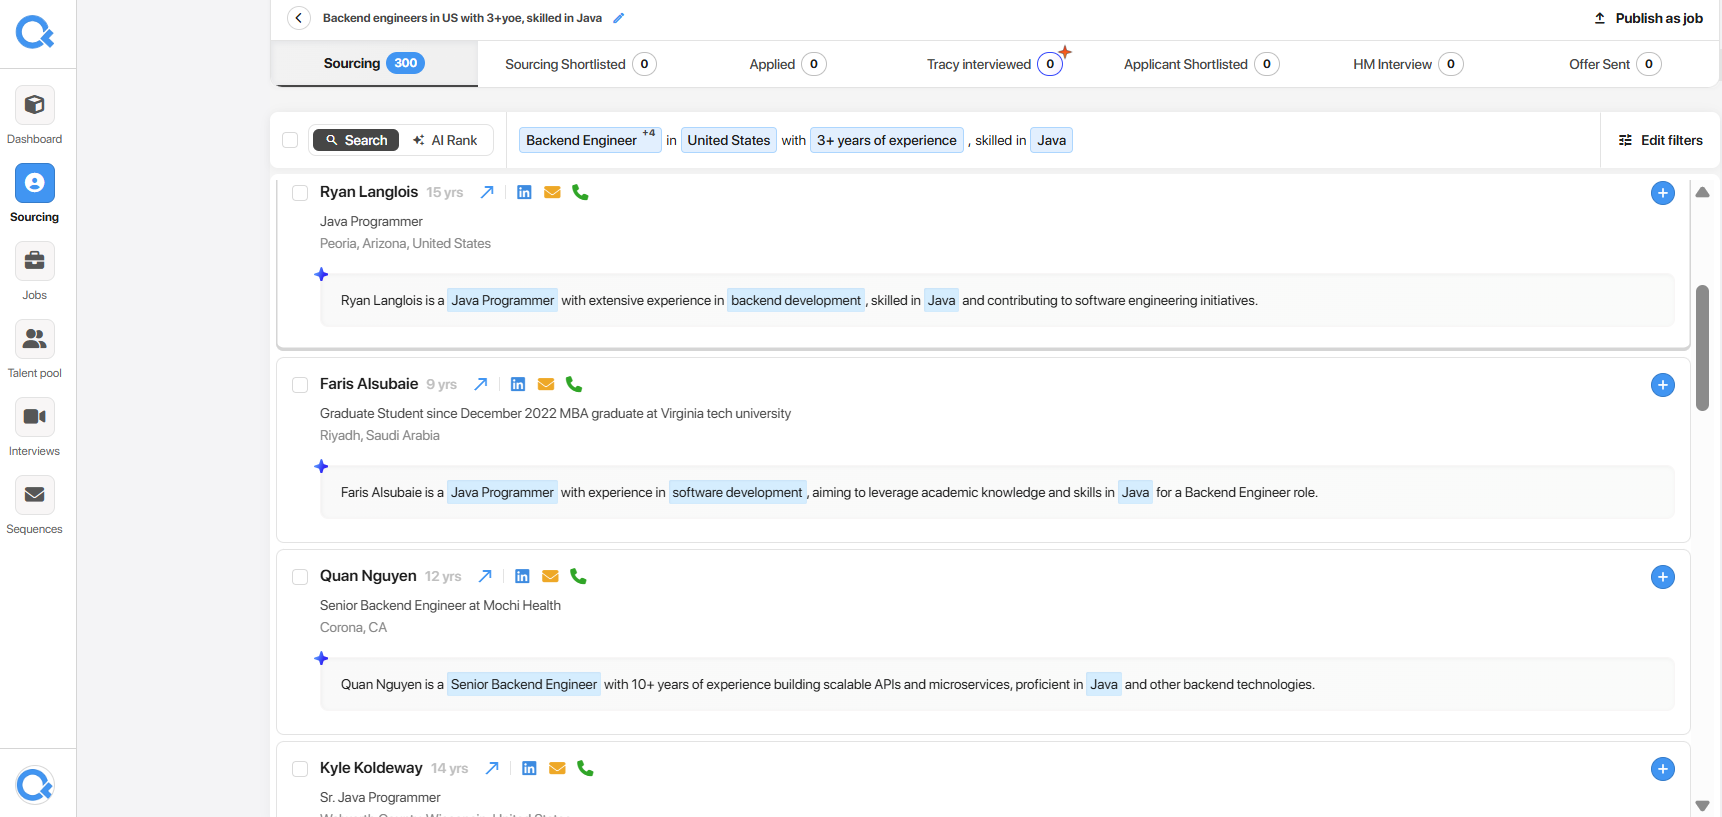Switch to the Applied tab
The image size is (1722, 817).
pyautogui.click(x=788, y=64)
